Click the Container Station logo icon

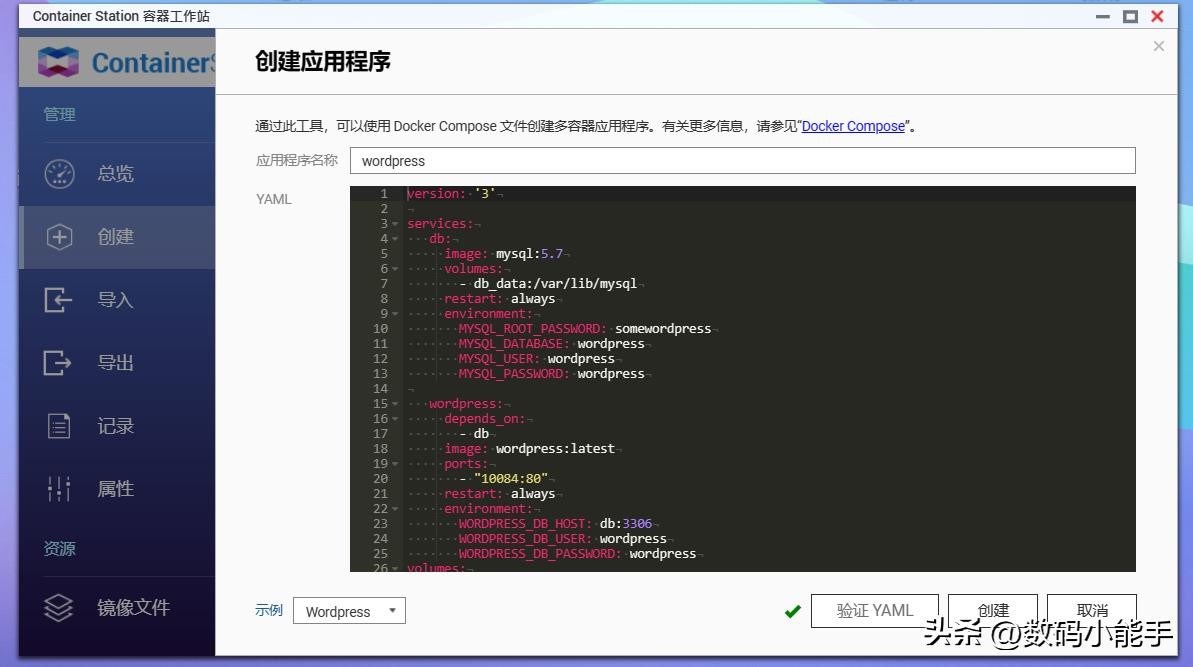point(58,62)
